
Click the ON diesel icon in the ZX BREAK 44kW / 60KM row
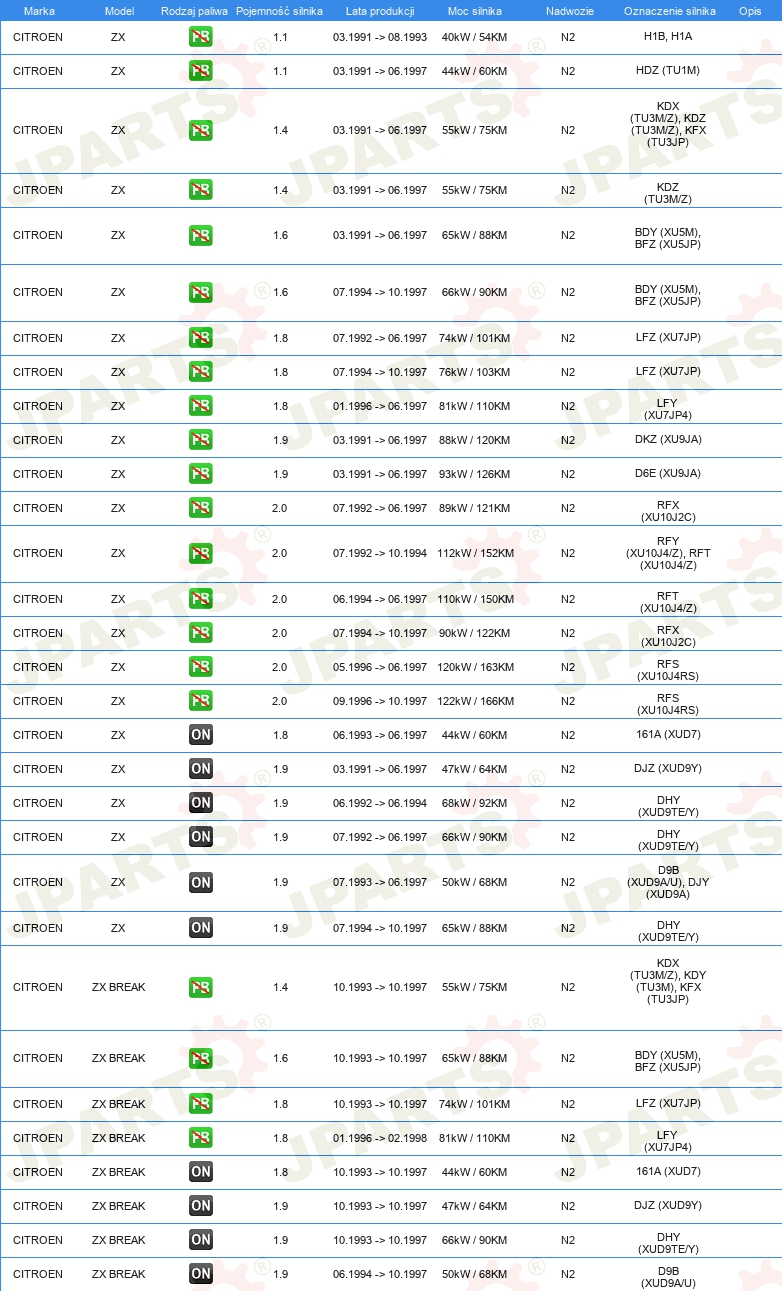pos(201,1172)
